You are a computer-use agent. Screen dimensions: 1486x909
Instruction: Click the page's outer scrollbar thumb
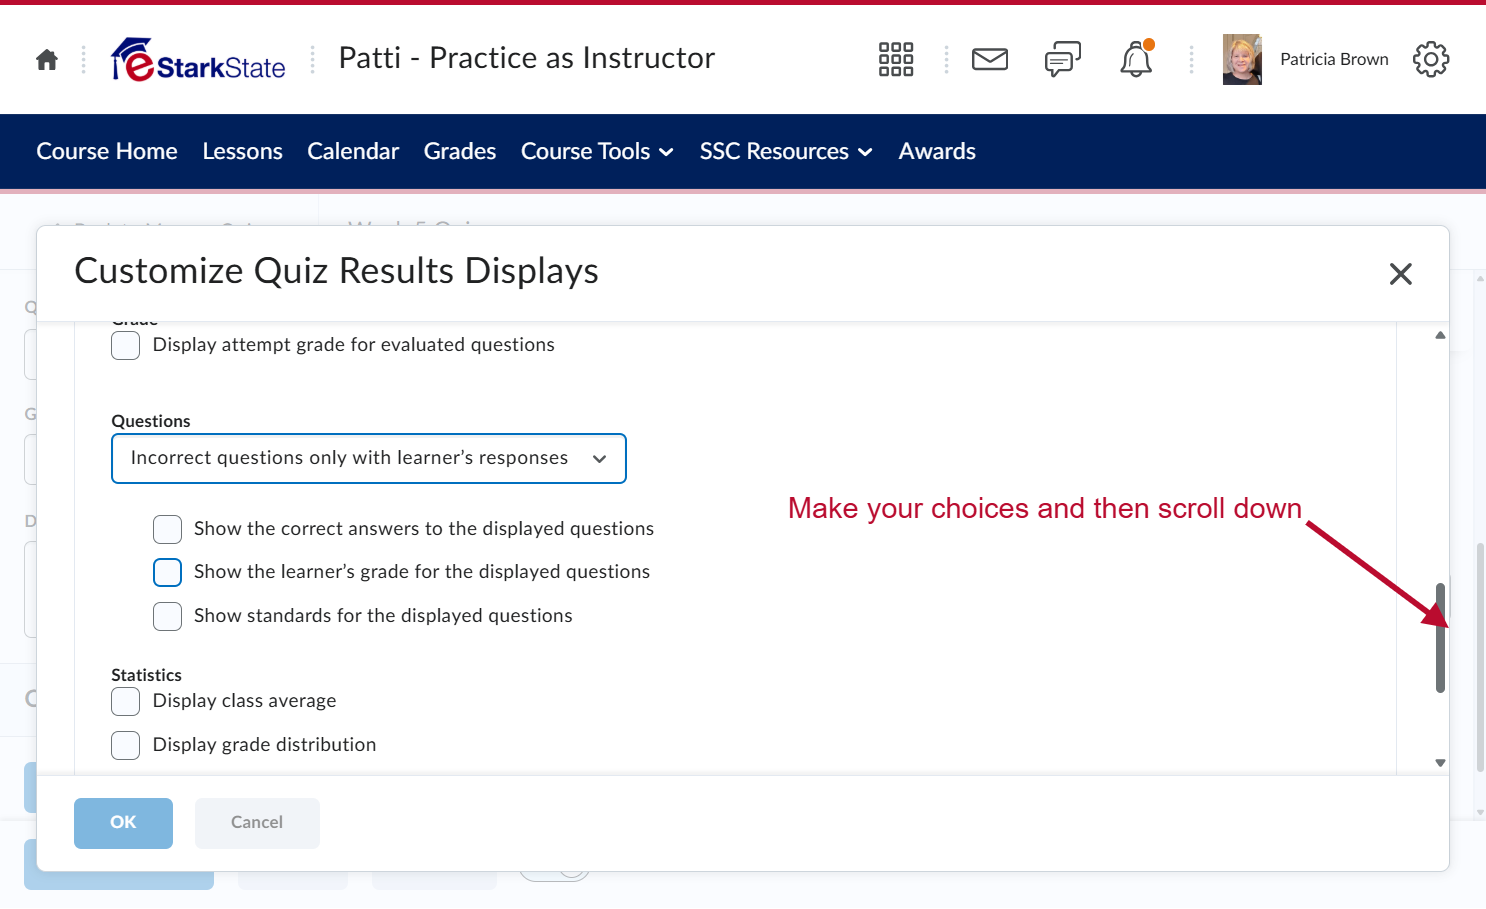pos(1480,657)
